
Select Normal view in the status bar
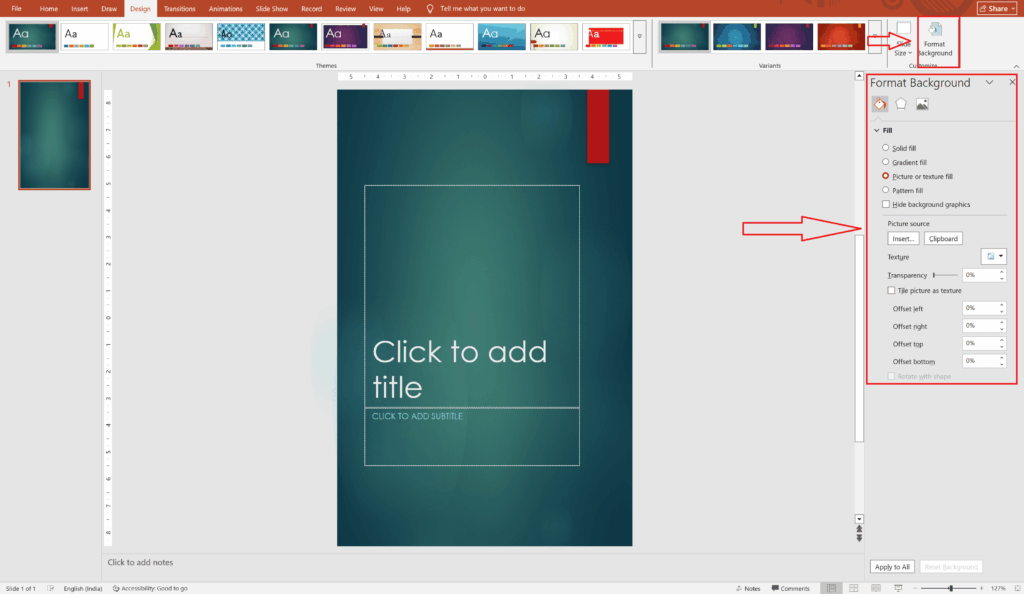coord(832,588)
